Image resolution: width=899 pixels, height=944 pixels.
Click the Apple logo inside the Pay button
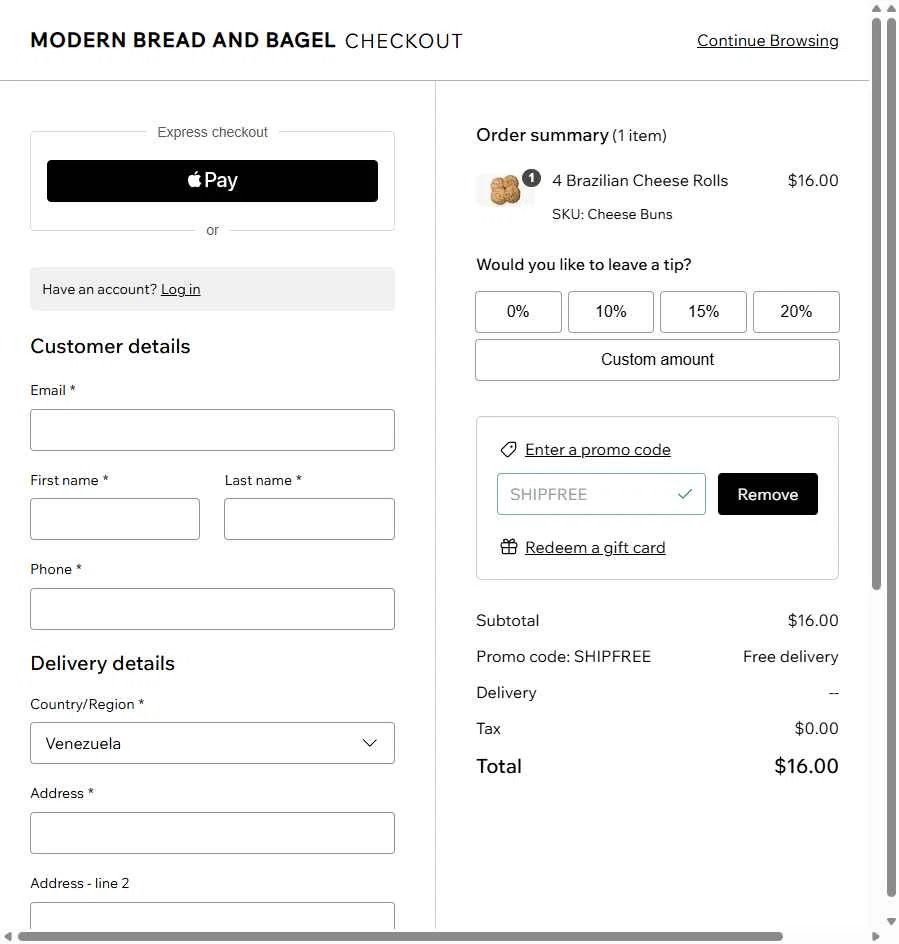pos(196,181)
